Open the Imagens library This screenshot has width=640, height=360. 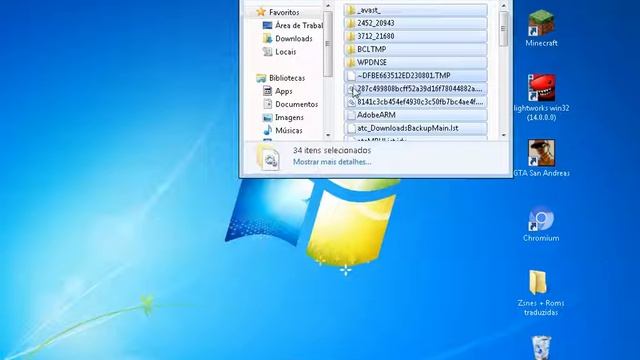[x=289, y=118]
